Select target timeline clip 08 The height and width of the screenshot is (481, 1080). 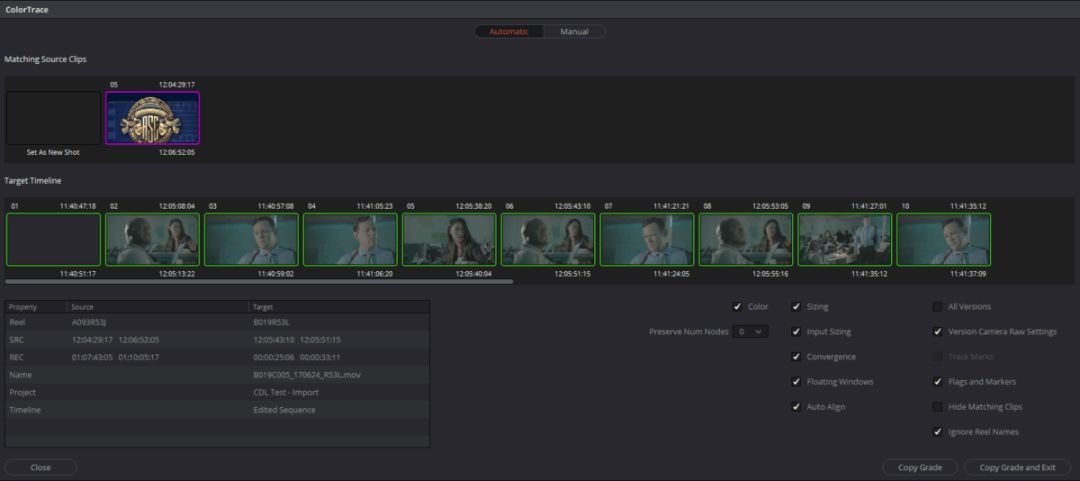point(746,239)
